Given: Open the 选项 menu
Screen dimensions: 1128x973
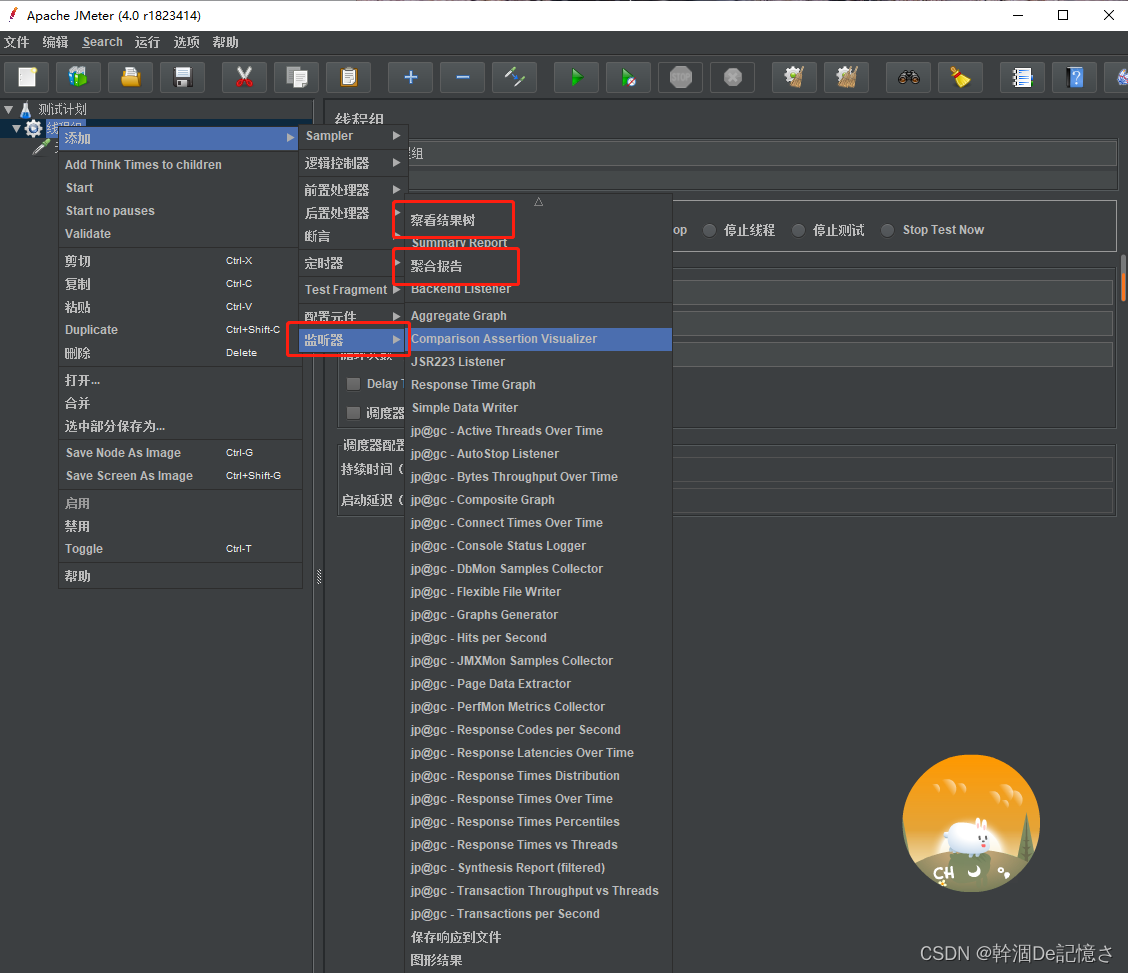Looking at the screenshot, I should click(x=186, y=42).
